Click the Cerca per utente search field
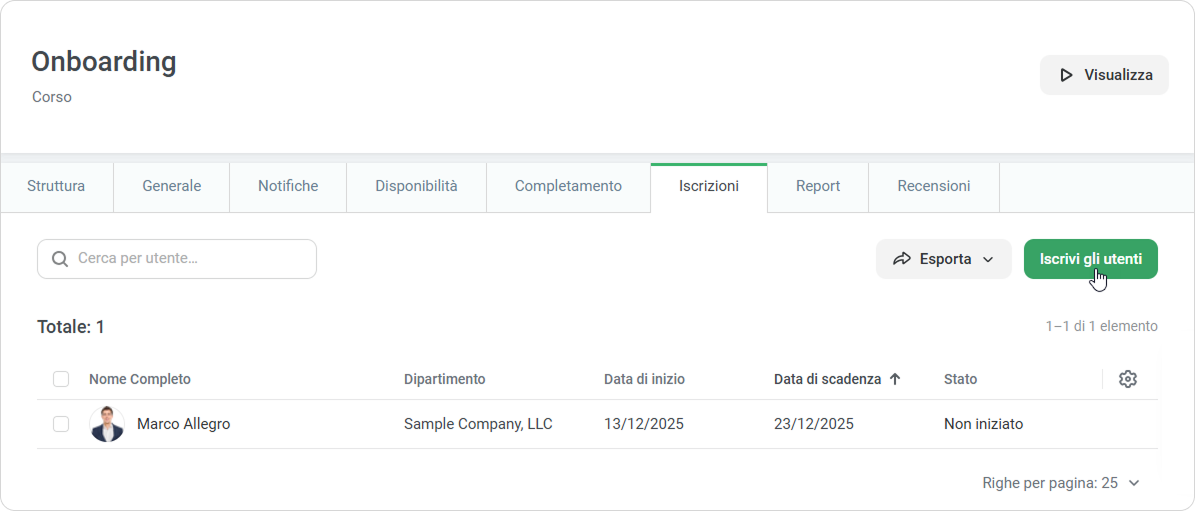The width and height of the screenshot is (1195, 511). tap(190, 259)
